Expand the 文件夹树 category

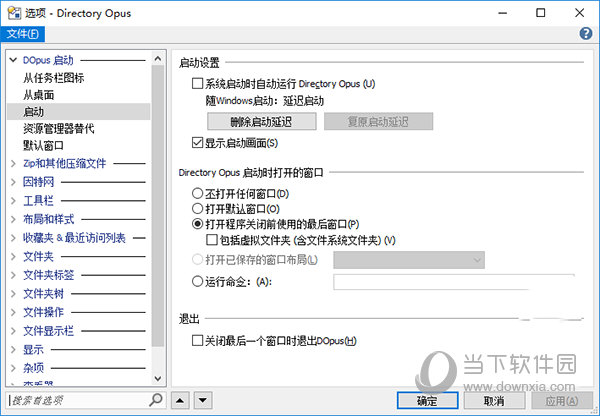point(13,294)
